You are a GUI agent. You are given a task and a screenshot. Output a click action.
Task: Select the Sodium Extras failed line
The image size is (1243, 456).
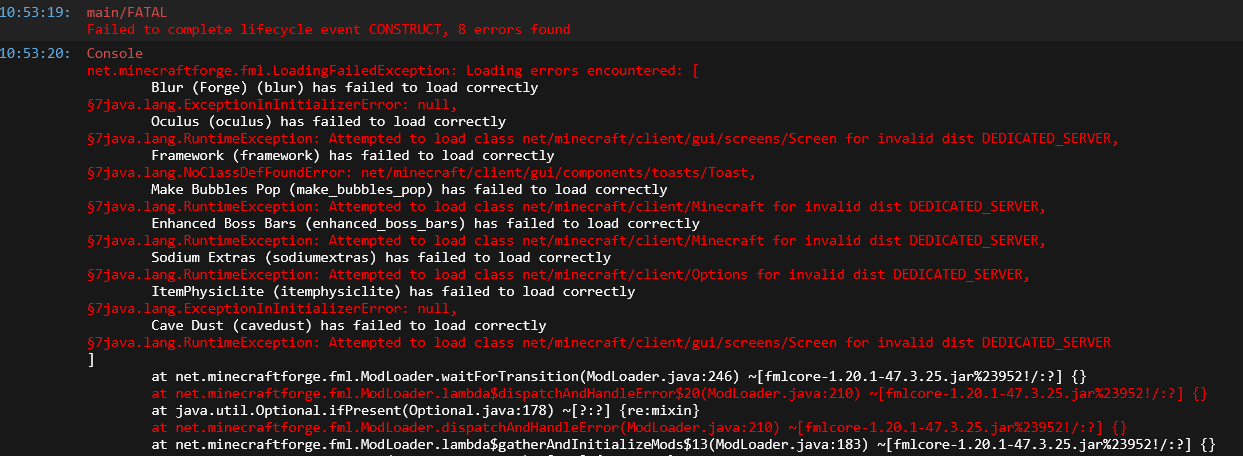click(x=380, y=257)
